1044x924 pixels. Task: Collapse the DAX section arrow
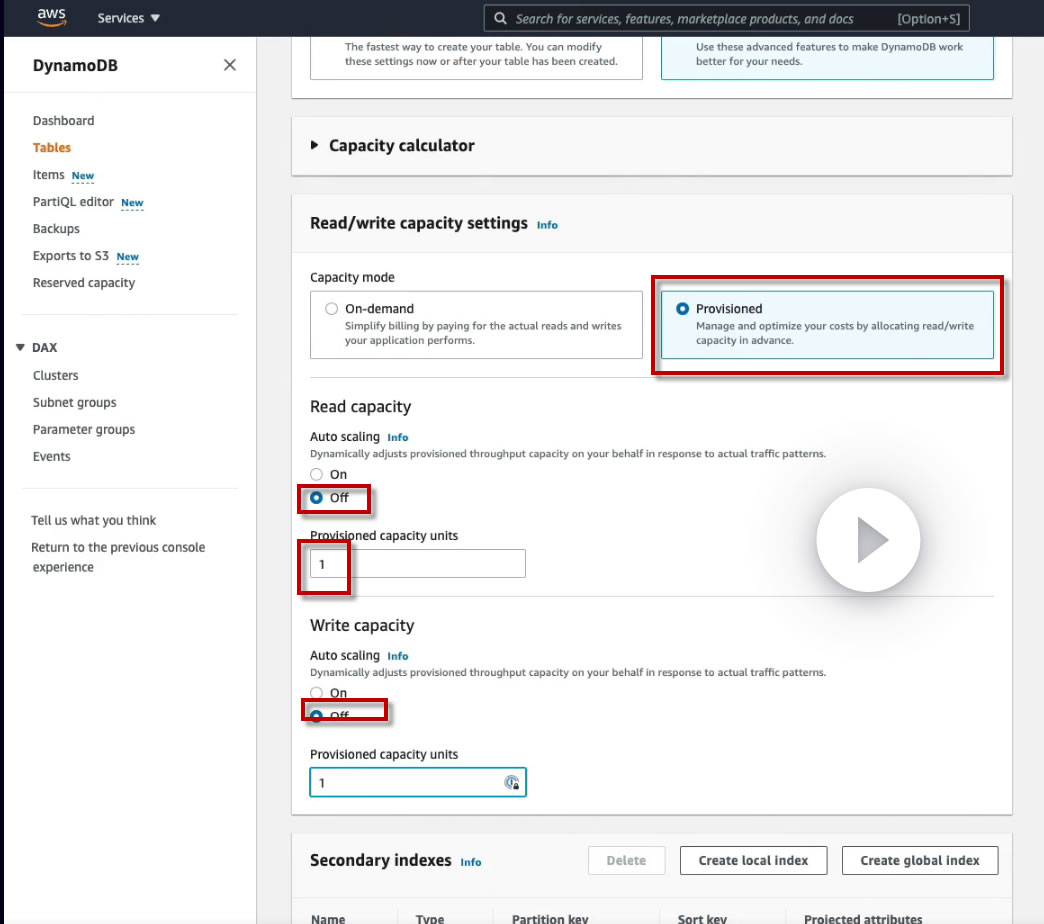coord(20,347)
